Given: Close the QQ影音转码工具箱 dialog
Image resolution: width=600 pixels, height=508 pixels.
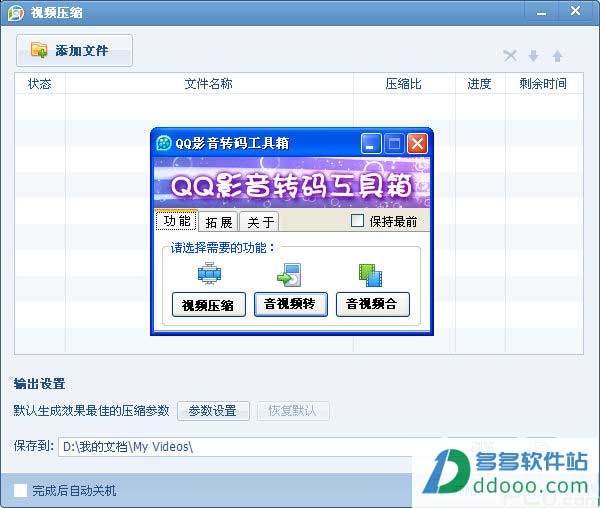Looking at the screenshot, I should tap(417, 143).
